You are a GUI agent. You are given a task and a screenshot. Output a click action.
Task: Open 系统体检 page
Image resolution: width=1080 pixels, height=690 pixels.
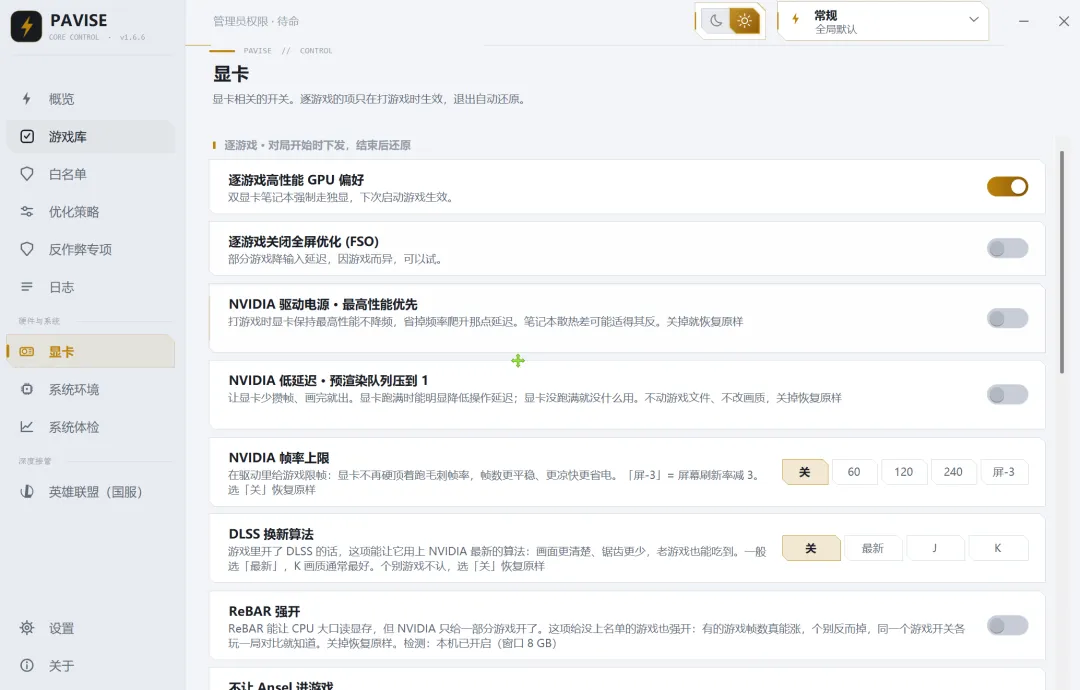90,426
